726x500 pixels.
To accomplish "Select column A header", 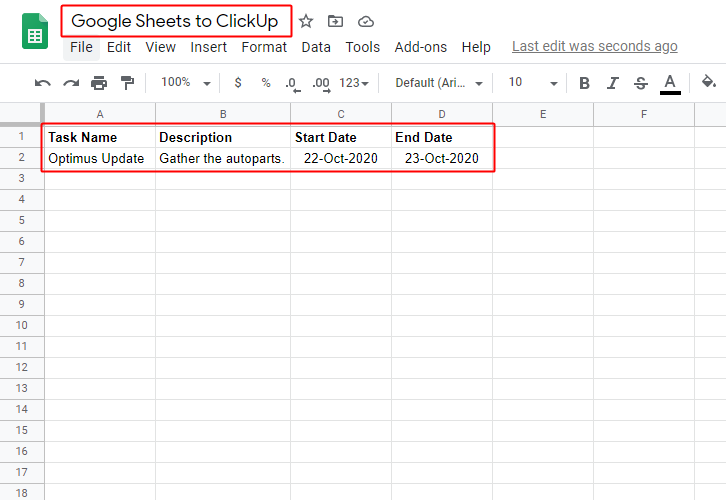I will 100,114.
